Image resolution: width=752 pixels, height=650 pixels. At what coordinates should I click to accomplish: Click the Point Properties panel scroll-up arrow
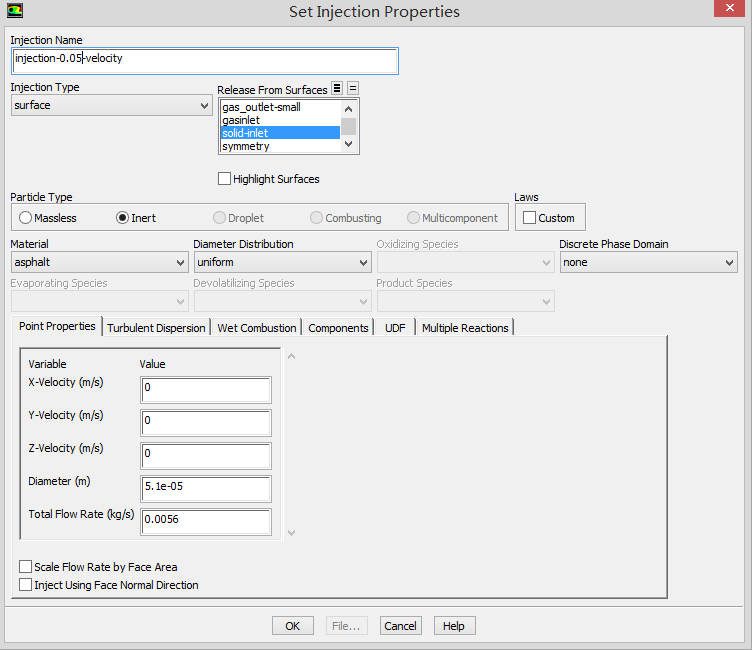coord(292,356)
